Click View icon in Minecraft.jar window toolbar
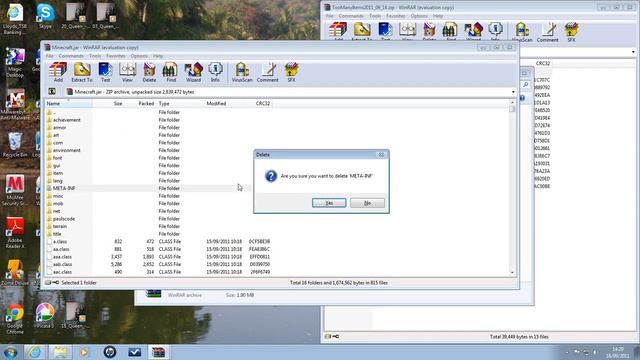The width and height of the screenshot is (640, 360). (127, 72)
